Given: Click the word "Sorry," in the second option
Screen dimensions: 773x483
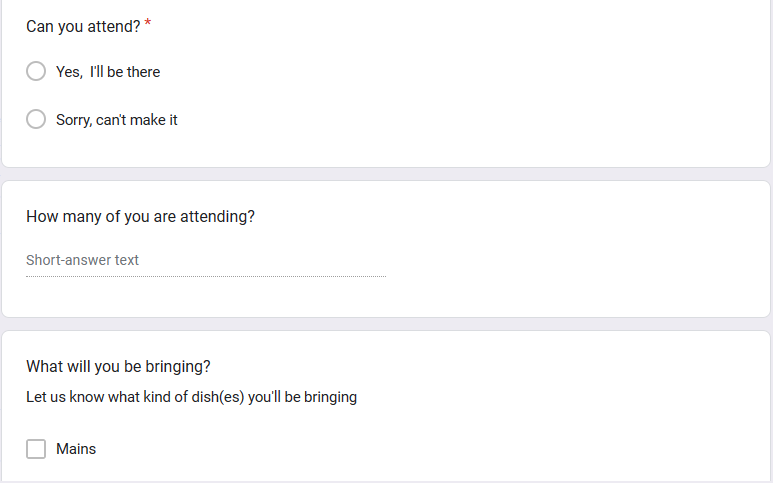Looking at the screenshot, I should 74,120.
